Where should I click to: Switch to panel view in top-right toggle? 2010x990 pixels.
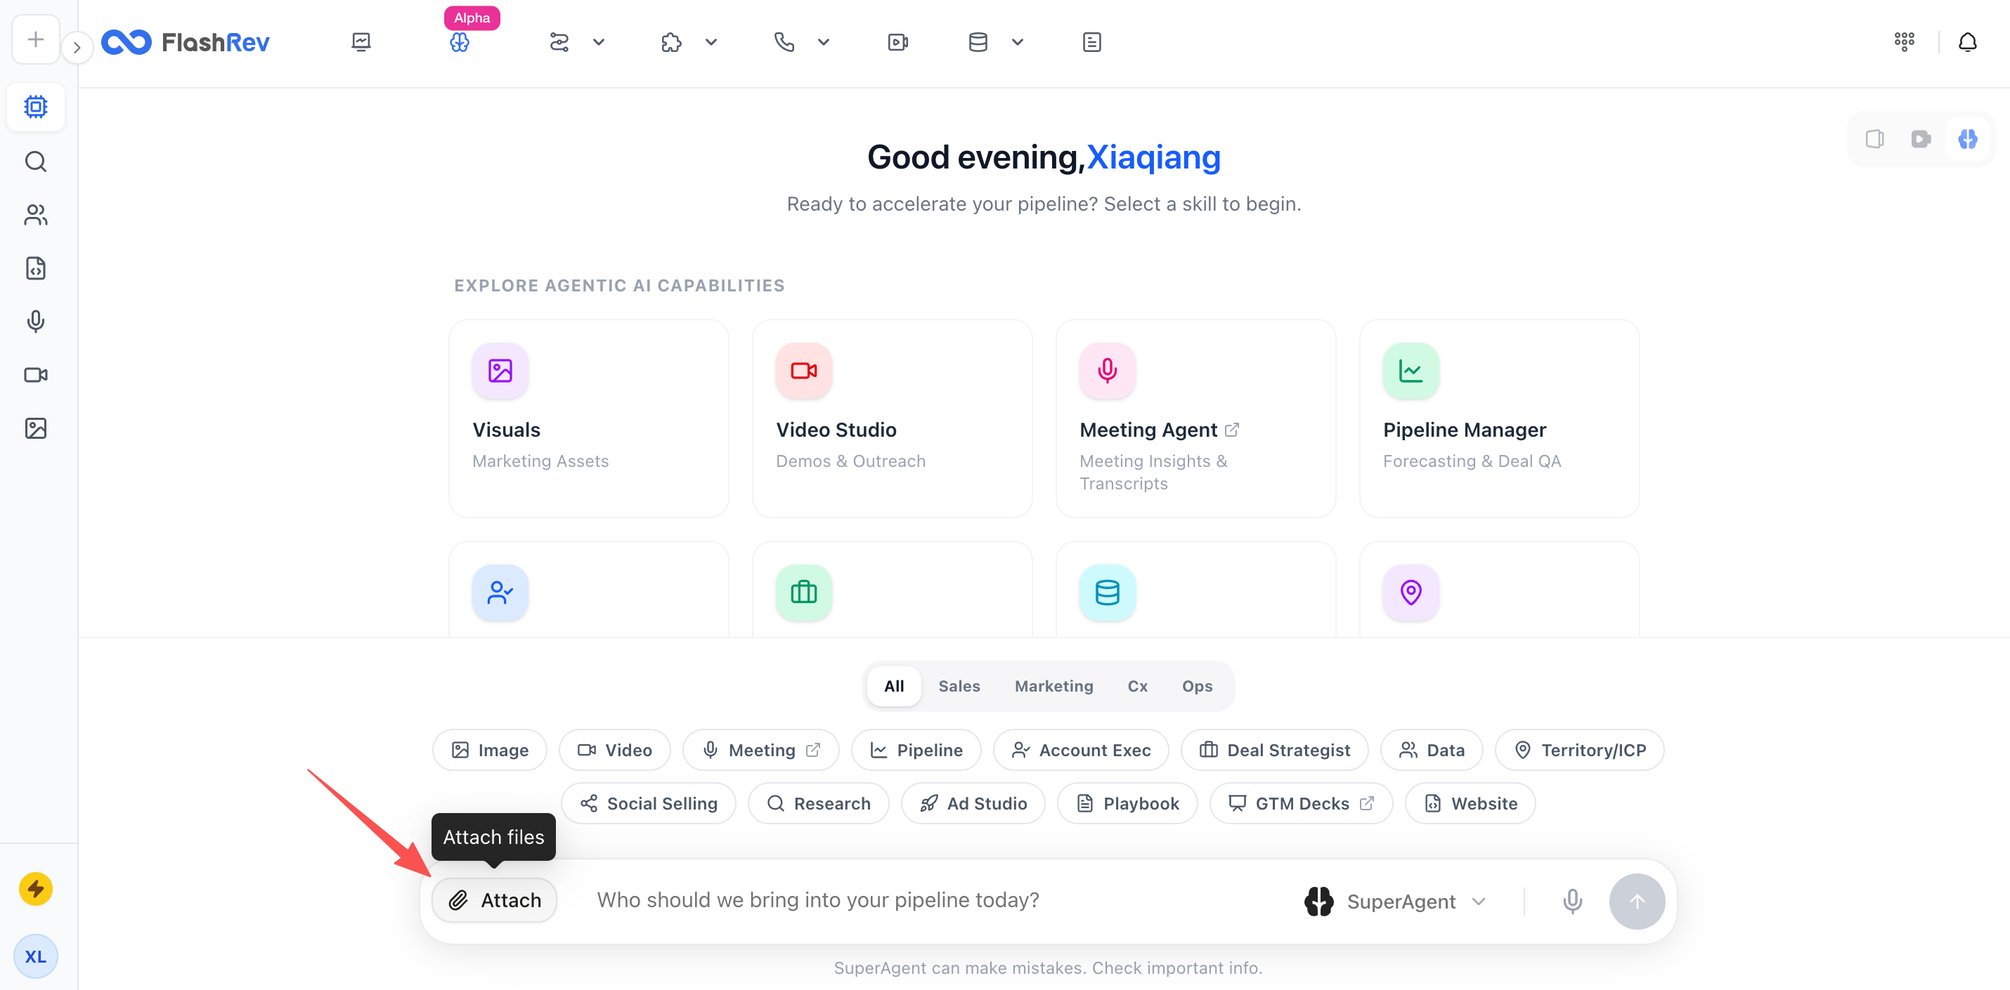tap(1875, 139)
